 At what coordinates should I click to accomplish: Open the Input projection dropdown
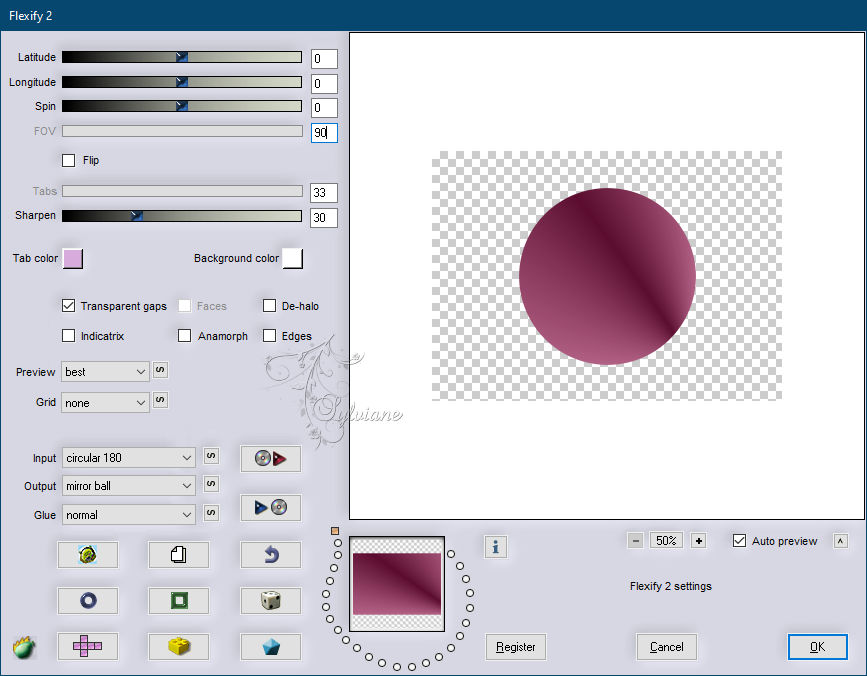pos(129,458)
